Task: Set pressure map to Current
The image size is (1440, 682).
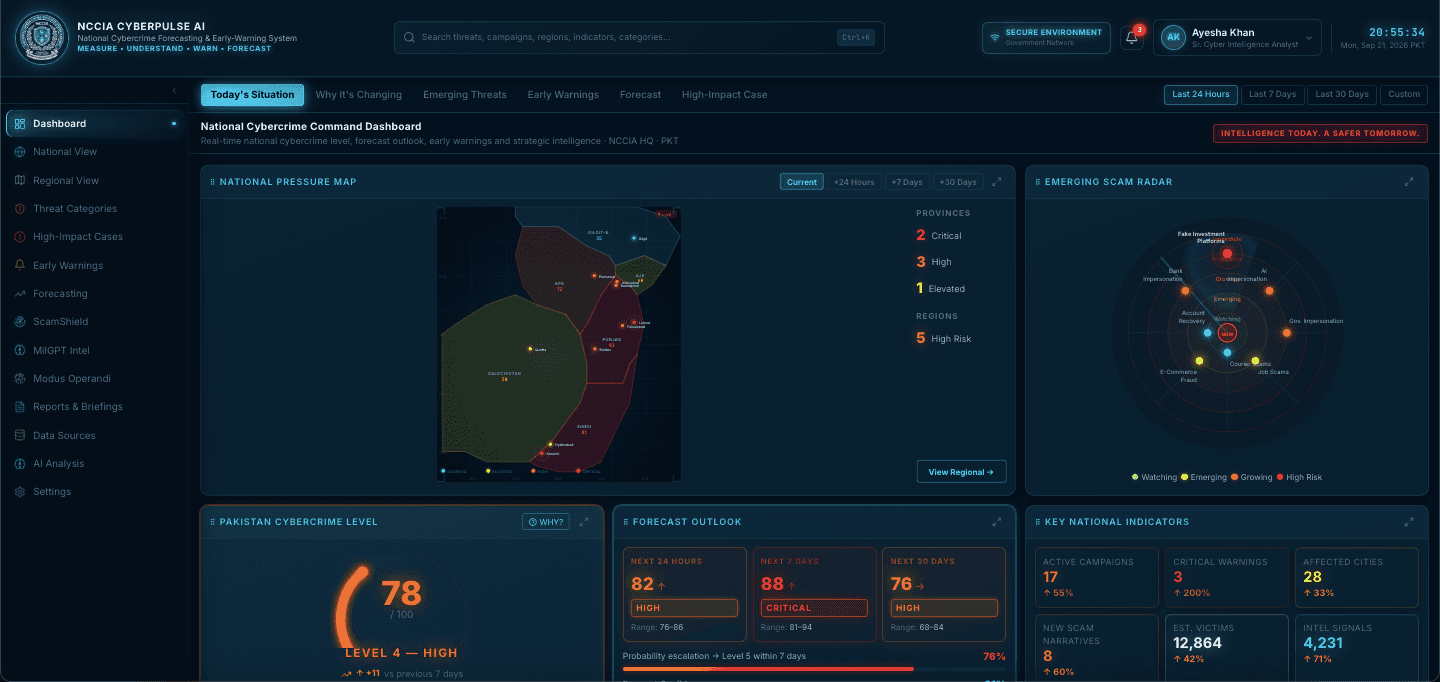Action: pos(802,182)
